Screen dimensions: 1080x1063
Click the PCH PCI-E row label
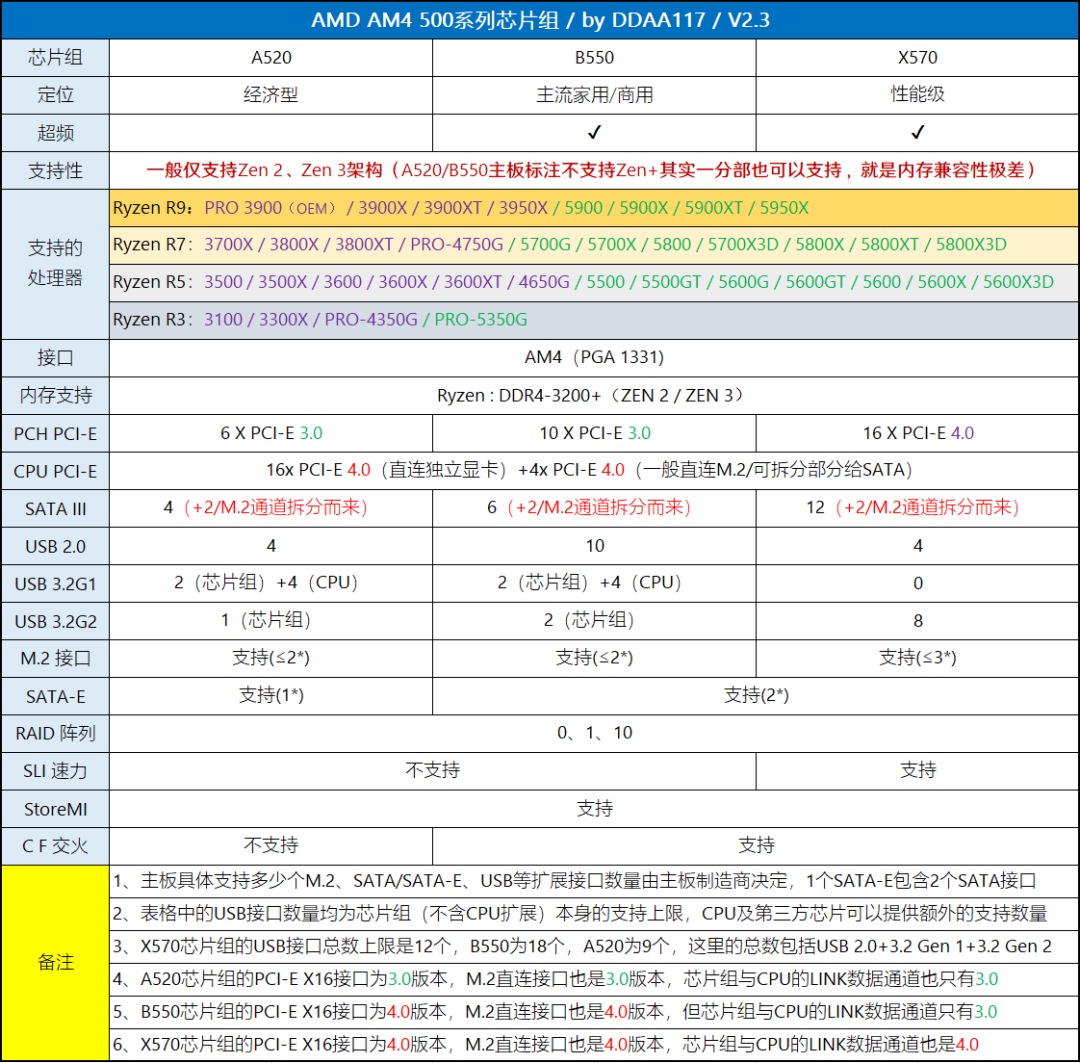tap(55, 433)
